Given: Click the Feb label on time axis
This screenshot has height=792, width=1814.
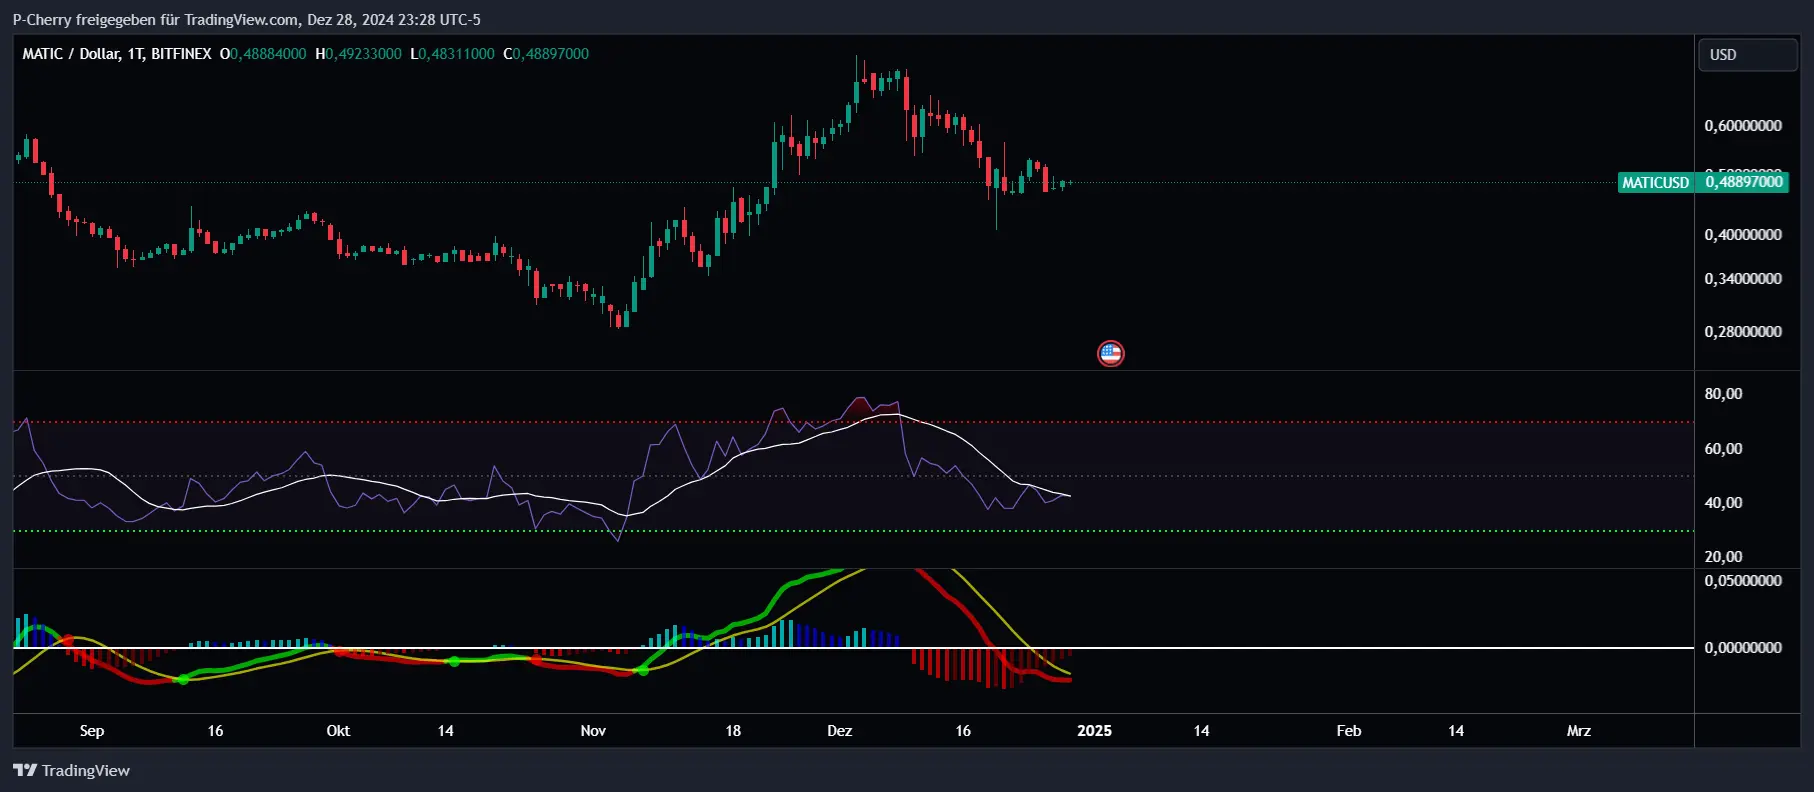Looking at the screenshot, I should coord(1349,731).
